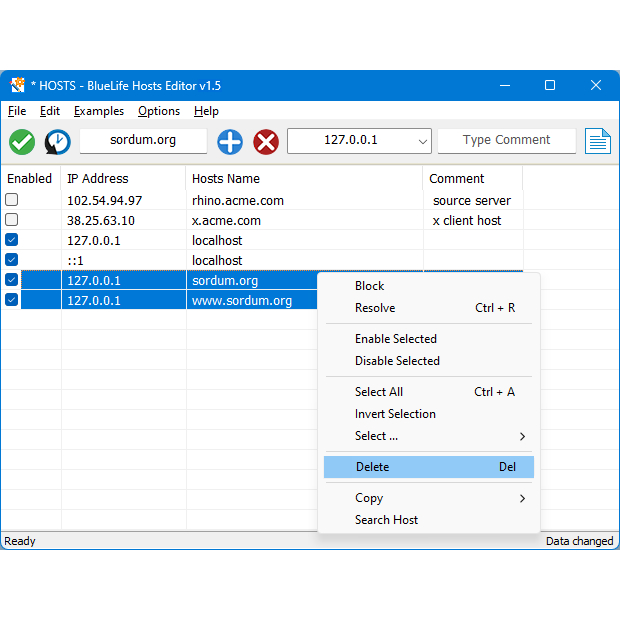Viewport: 620px width, 620px height.
Task: Toggle the rhino.acme.com enabled checkbox
Action: click(x=11, y=200)
